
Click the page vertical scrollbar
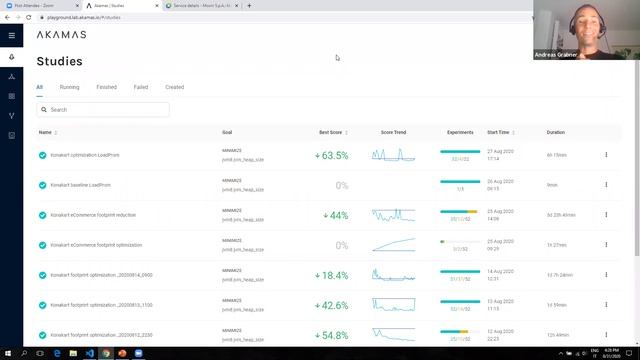pos(637,159)
